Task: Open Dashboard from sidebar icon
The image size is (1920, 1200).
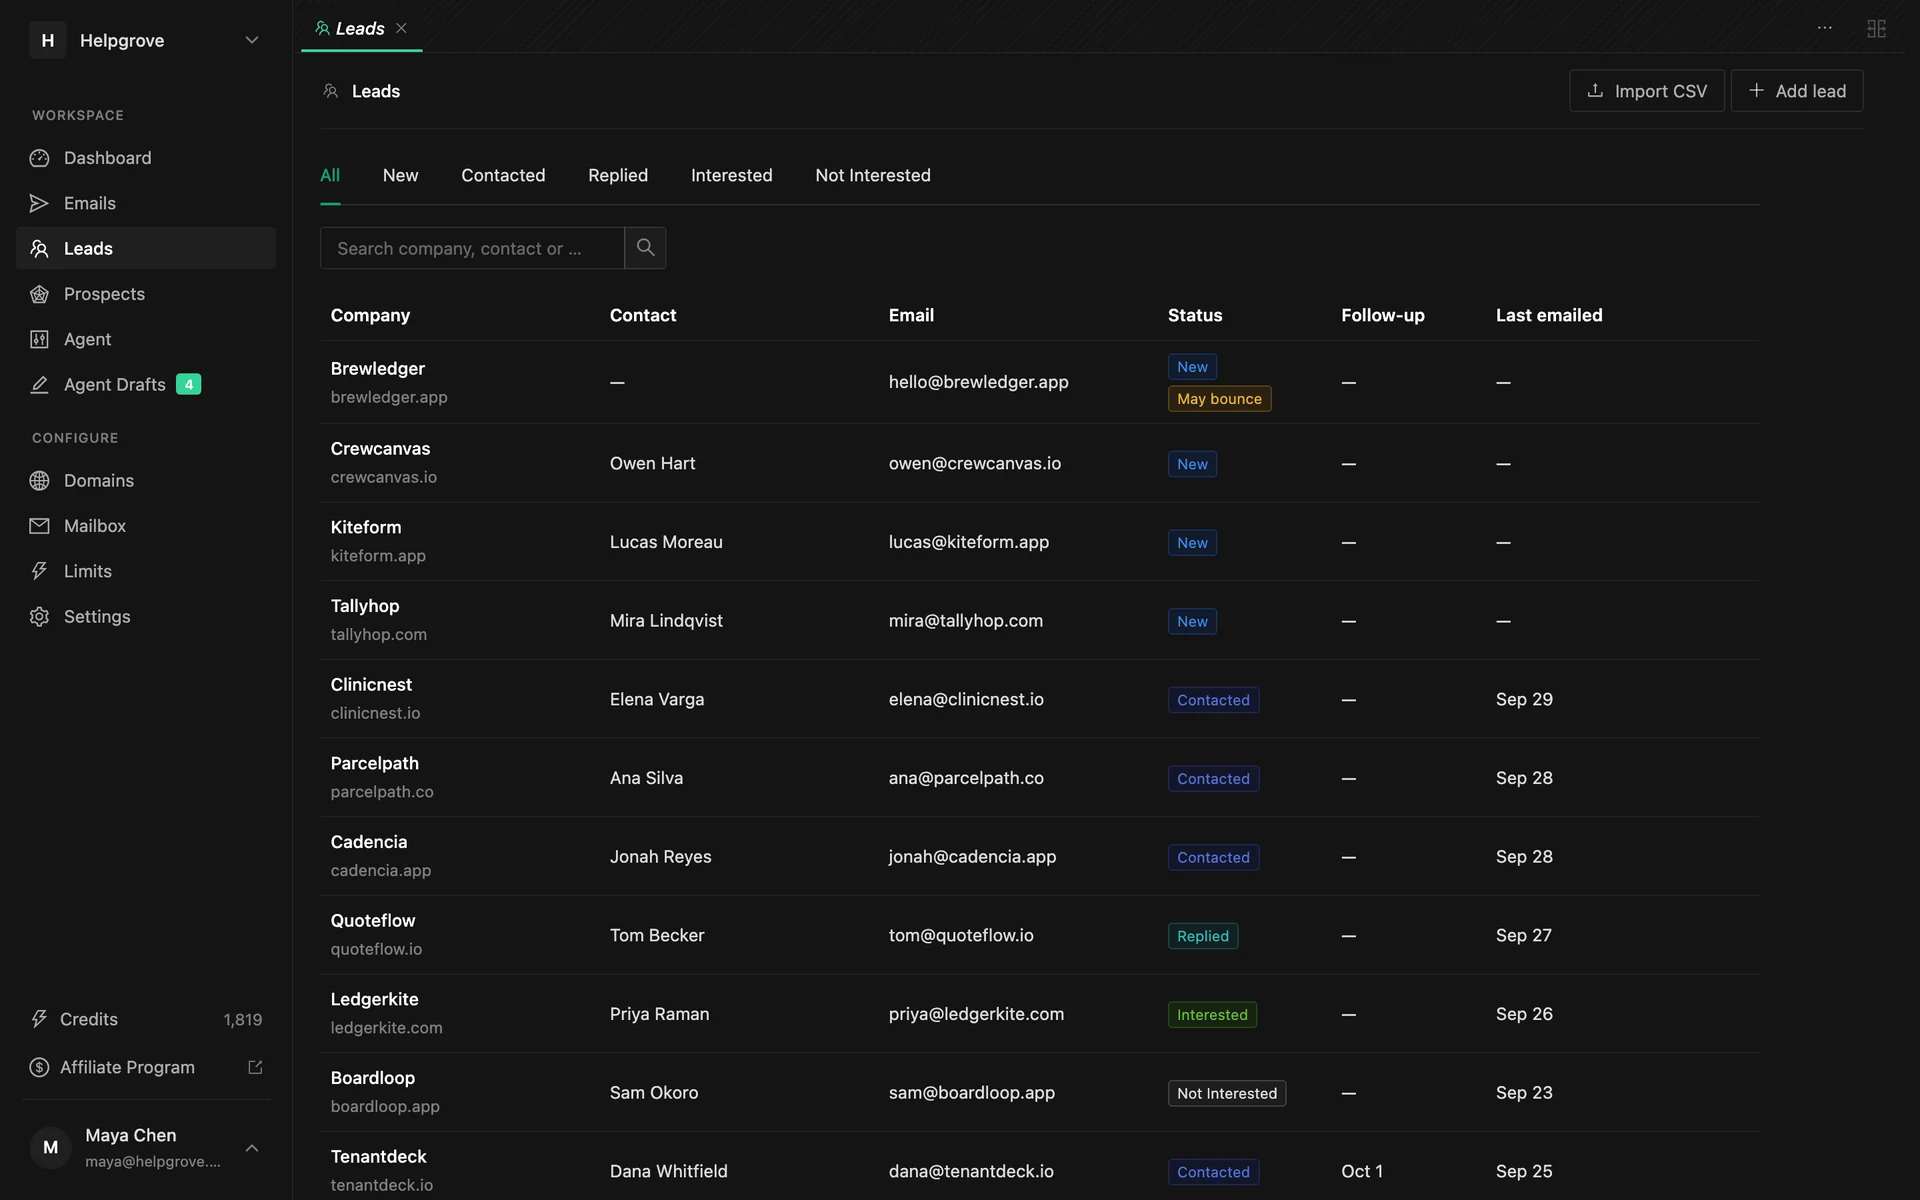Action: tap(39, 158)
